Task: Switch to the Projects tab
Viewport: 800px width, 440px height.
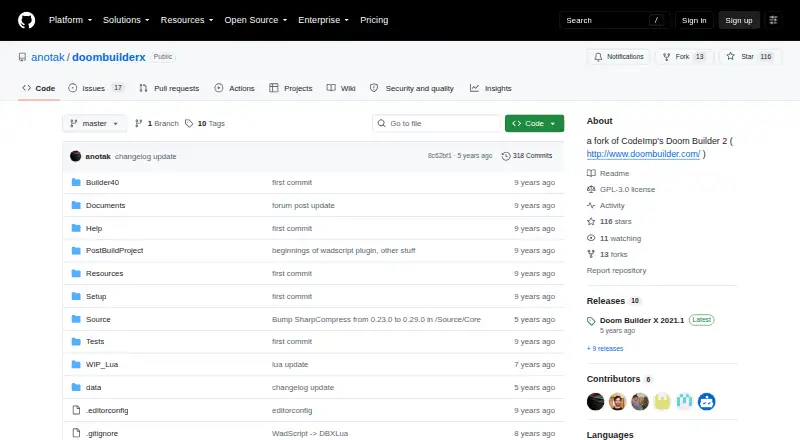Action: (291, 88)
